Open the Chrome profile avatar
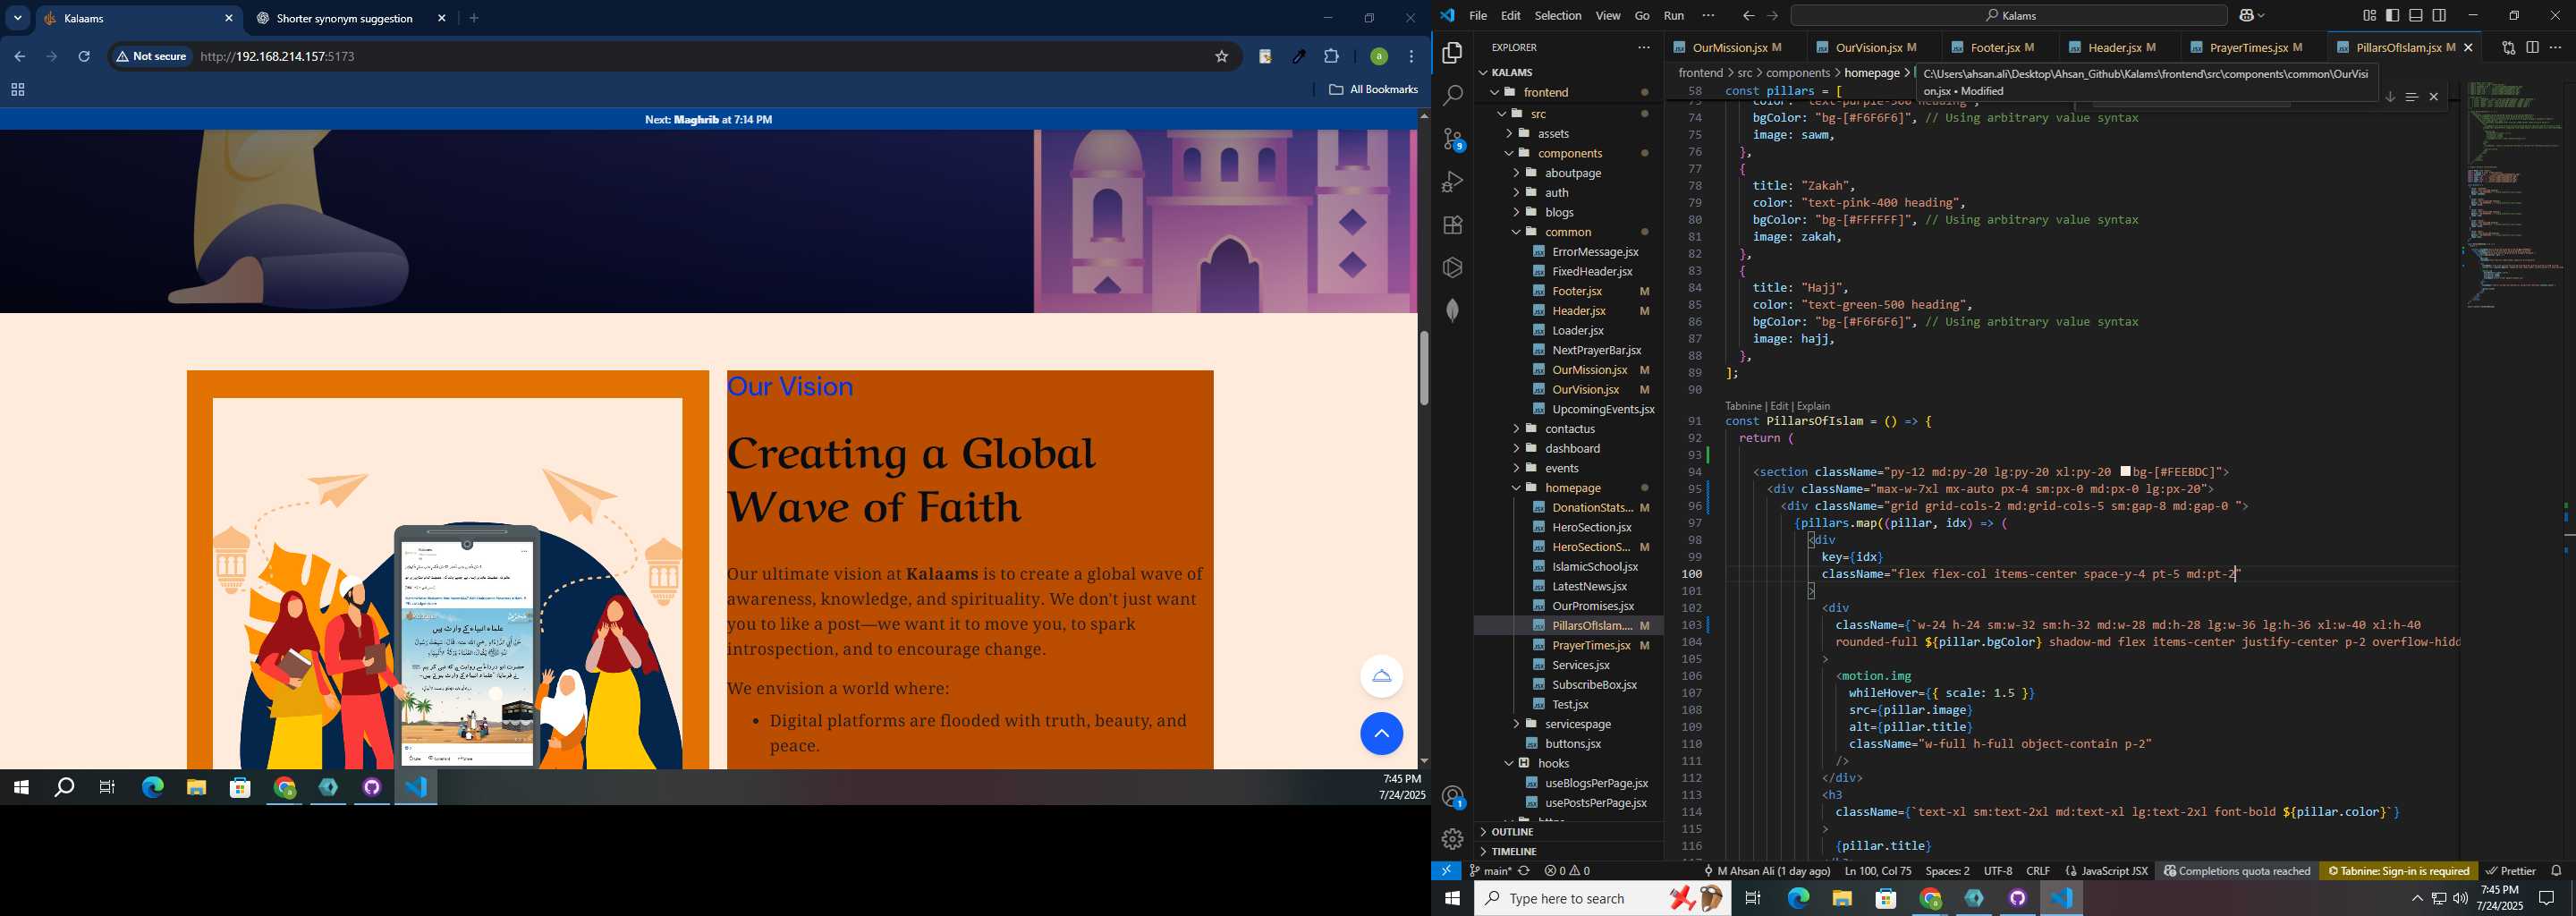Image resolution: width=2576 pixels, height=916 pixels. [x=1378, y=56]
